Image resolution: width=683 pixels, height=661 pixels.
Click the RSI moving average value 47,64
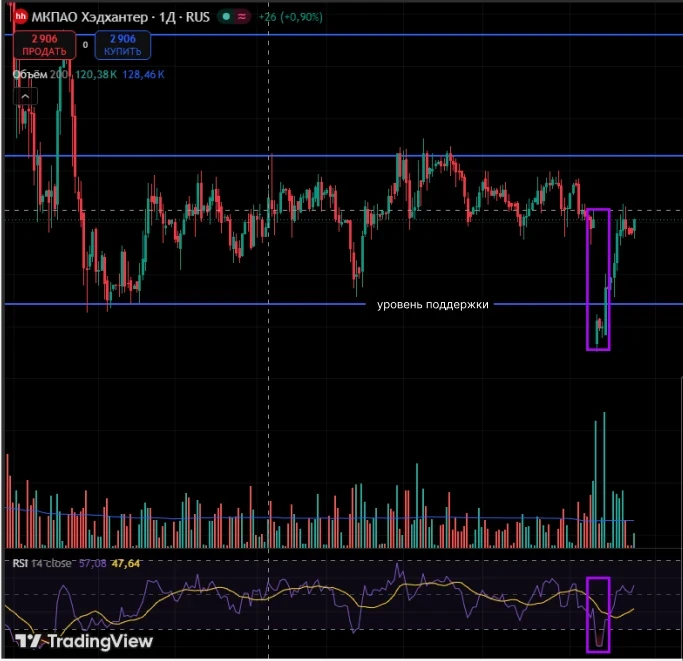(126, 563)
